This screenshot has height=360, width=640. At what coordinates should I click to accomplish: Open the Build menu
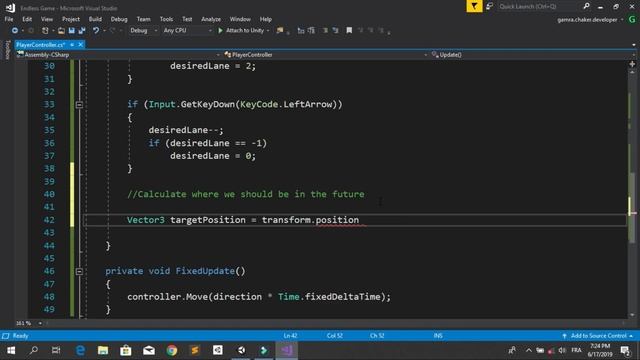95,19
